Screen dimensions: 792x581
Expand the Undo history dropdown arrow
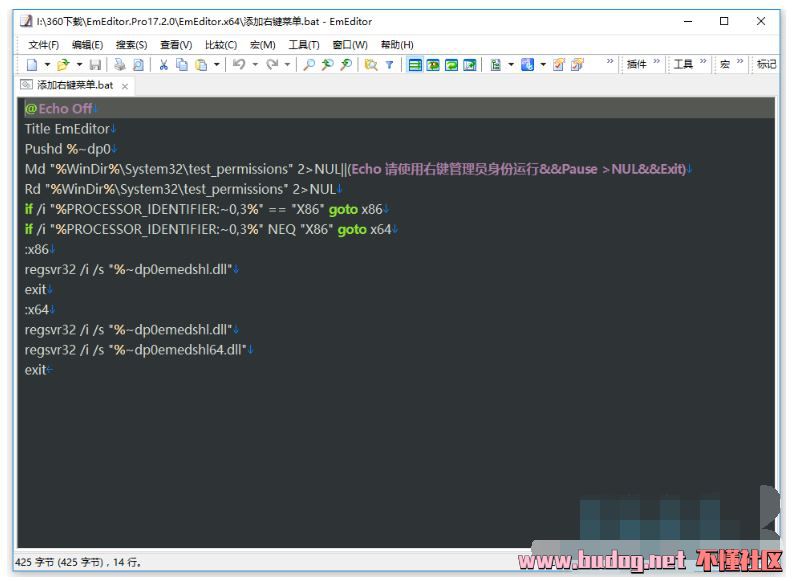click(255, 65)
